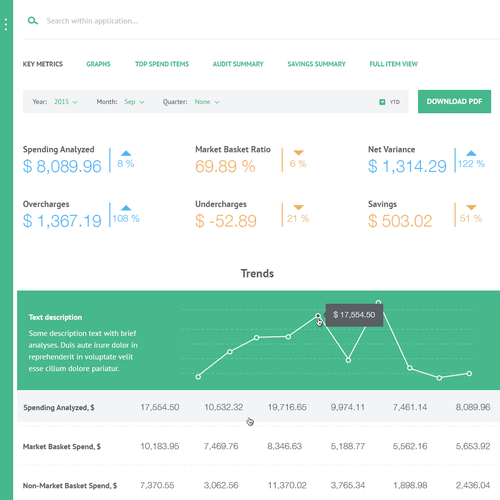500x500 pixels.
Task: Click the 8,346.63 table cell
Action: pyautogui.click(x=284, y=446)
